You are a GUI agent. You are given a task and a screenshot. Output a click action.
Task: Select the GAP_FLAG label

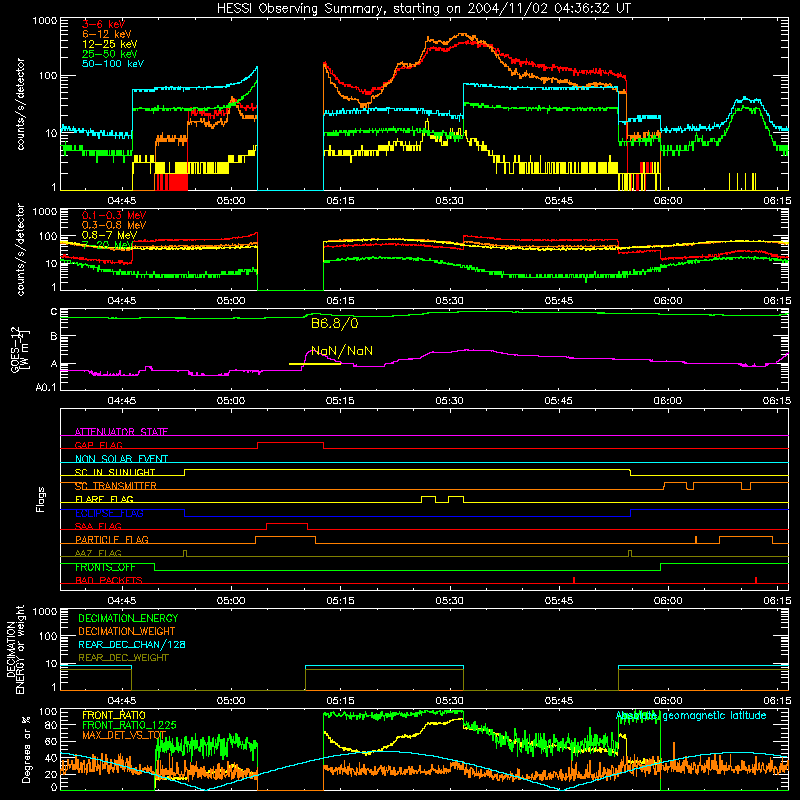[x=98, y=445]
